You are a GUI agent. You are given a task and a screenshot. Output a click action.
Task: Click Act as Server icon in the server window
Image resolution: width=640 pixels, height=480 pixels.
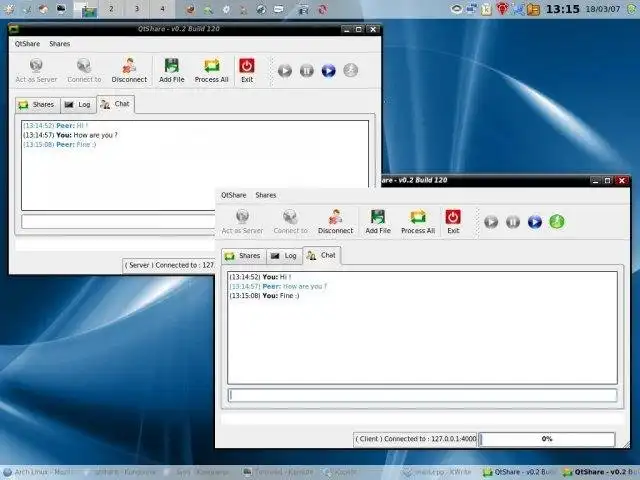[36, 65]
